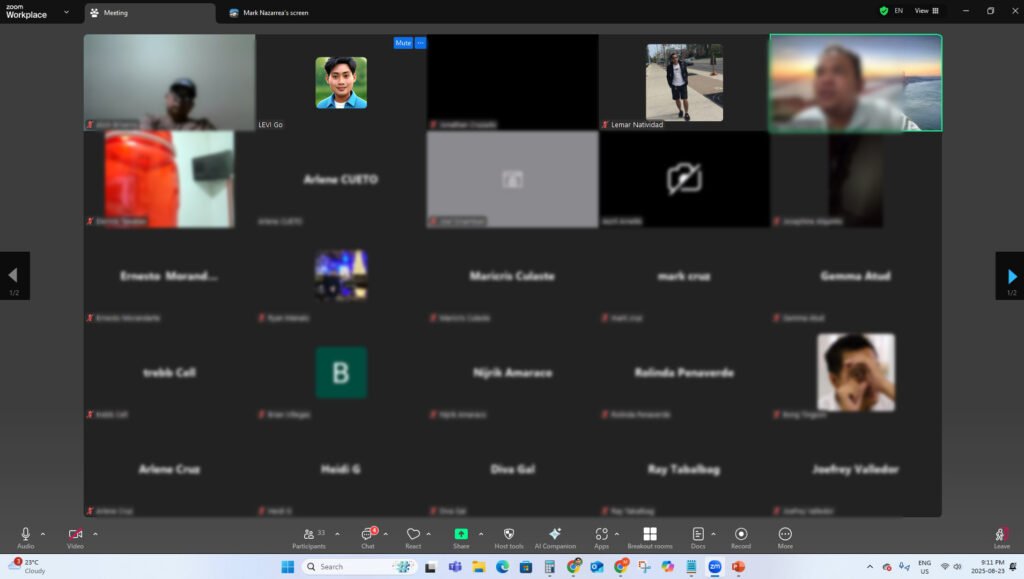This screenshot has height=579, width=1024.
Task: Open Breakout rooms
Action: [650, 535]
